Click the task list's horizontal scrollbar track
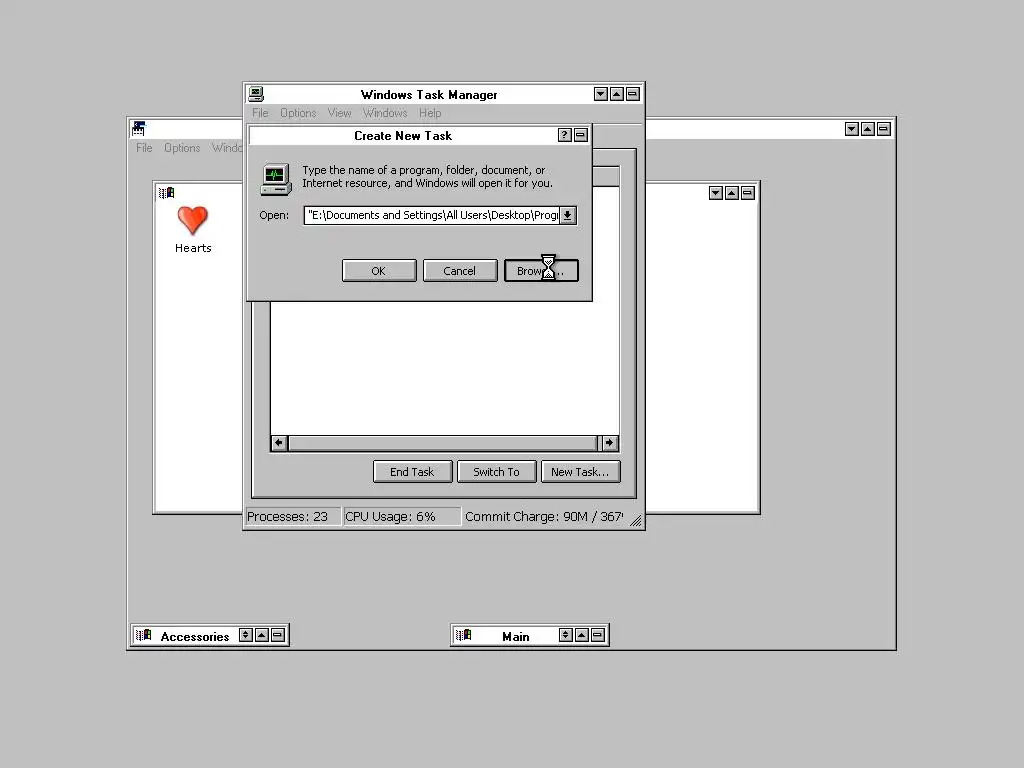 (x=443, y=443)
